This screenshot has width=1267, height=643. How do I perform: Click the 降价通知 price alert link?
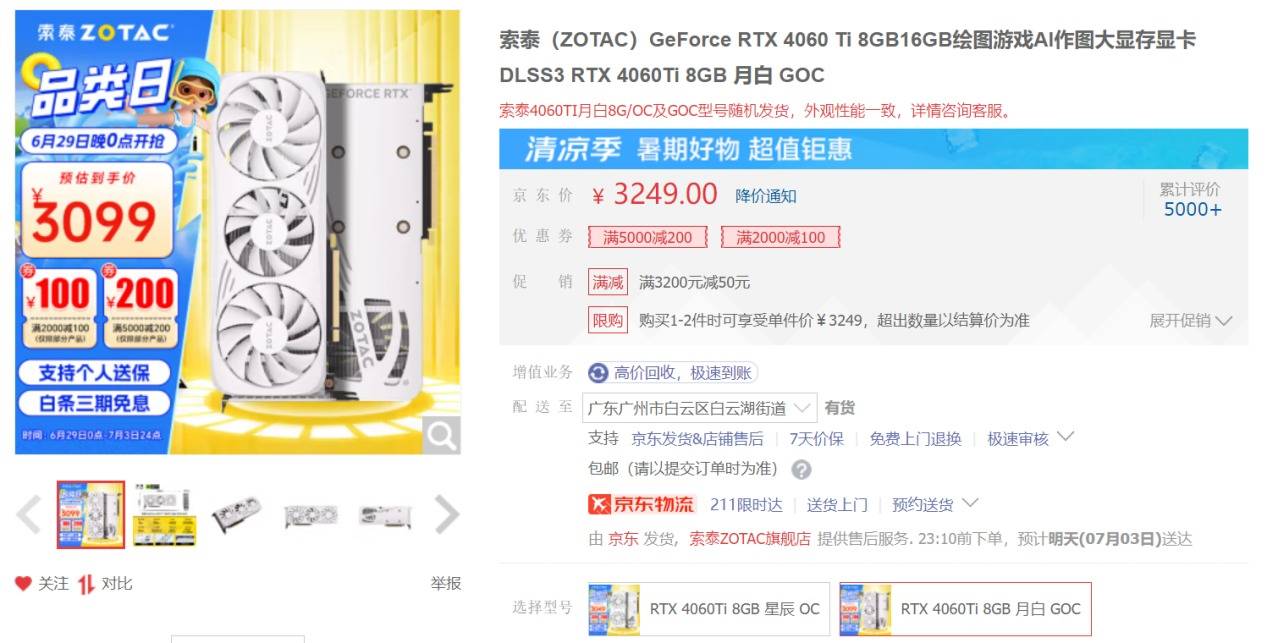pos(766,196)
